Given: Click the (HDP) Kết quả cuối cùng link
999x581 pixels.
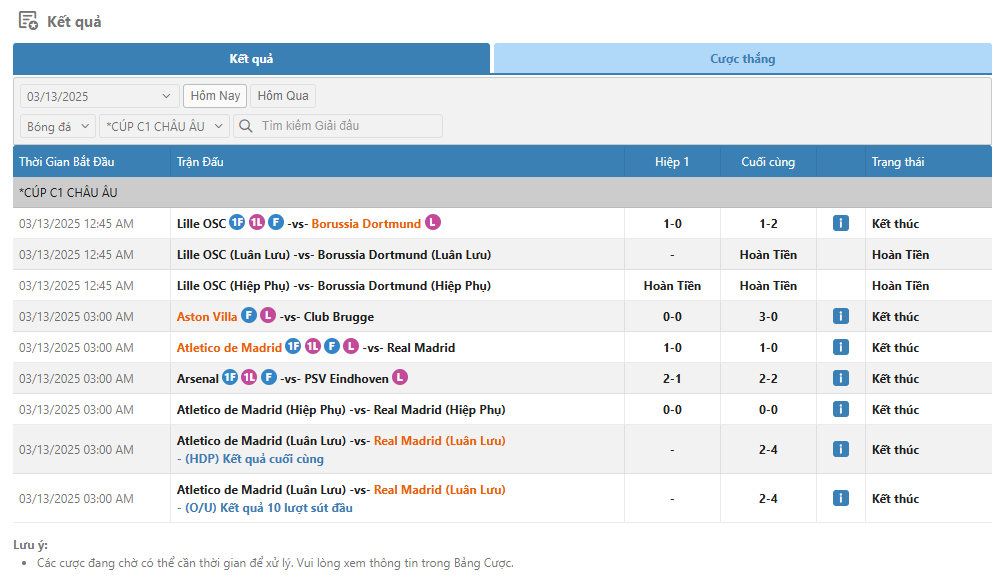Looking at the screenshot, I should (x=254, y=459).
